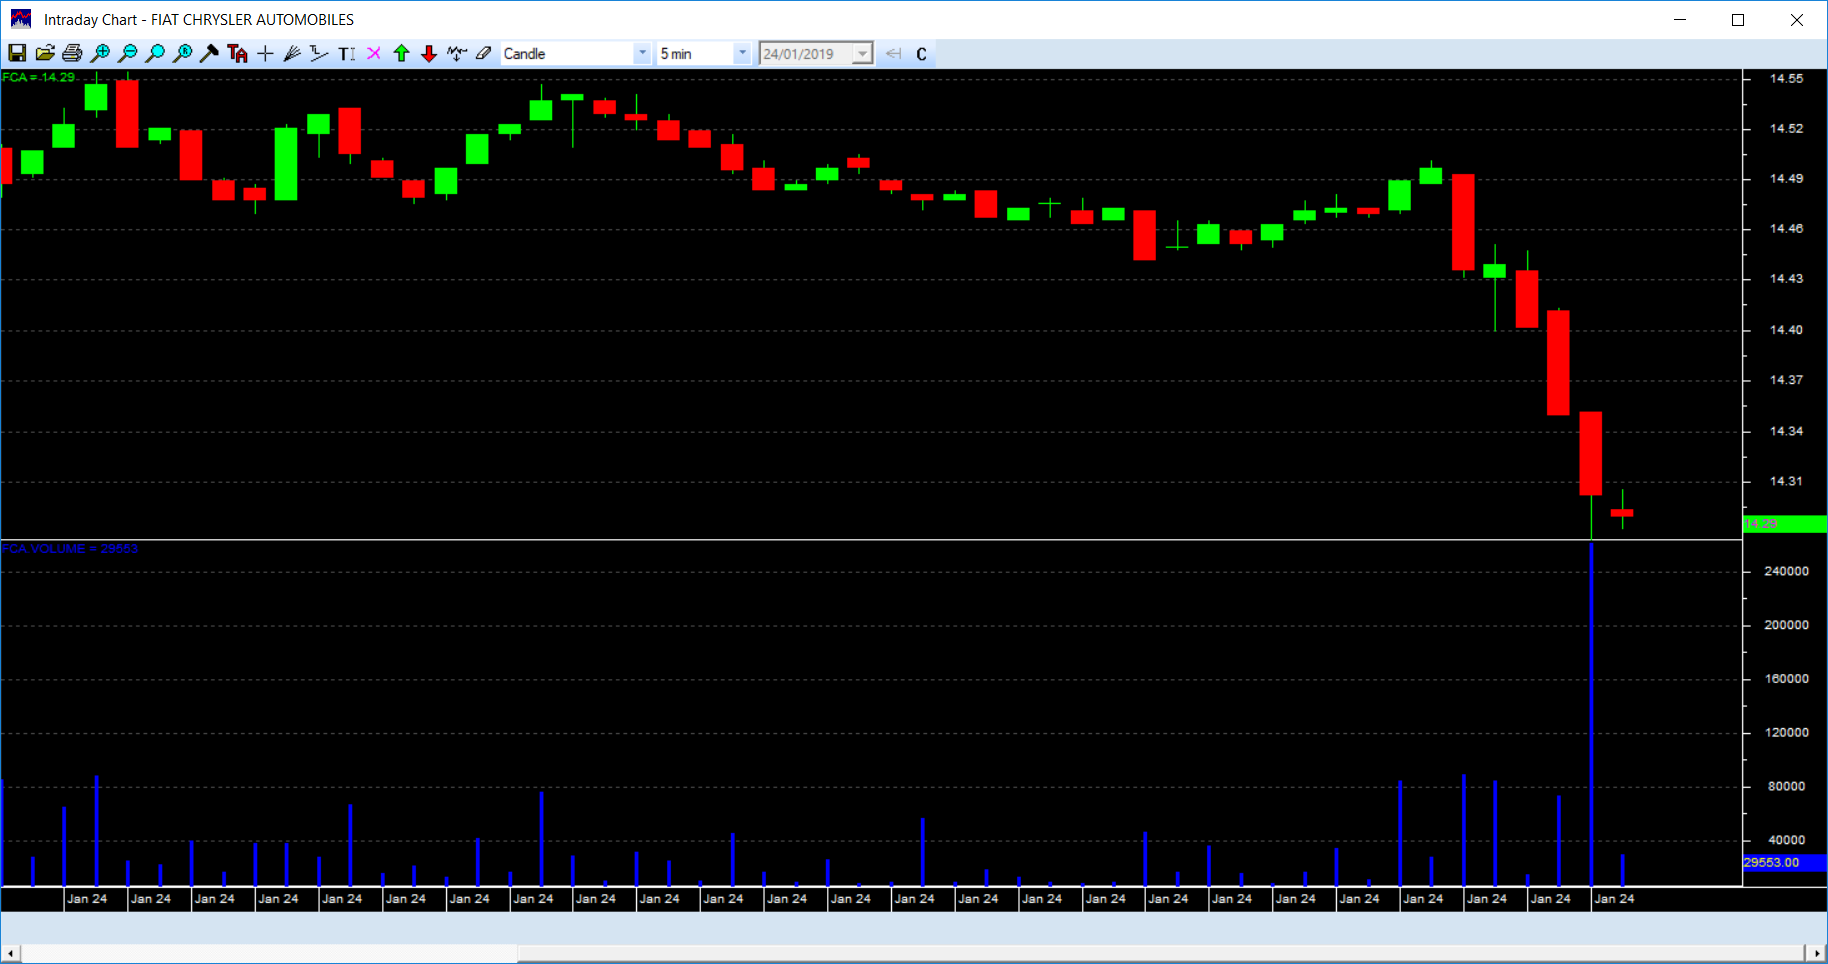Open the TA technical analysis tool
The width and height of the screenshot is (1828, 964).
coord(237,53)
